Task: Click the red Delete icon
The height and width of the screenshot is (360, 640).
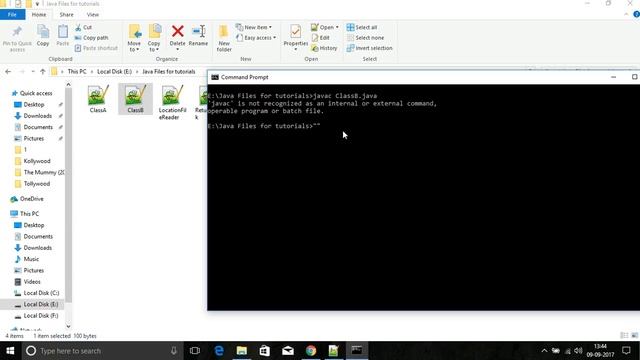Action: coord(178,31)
